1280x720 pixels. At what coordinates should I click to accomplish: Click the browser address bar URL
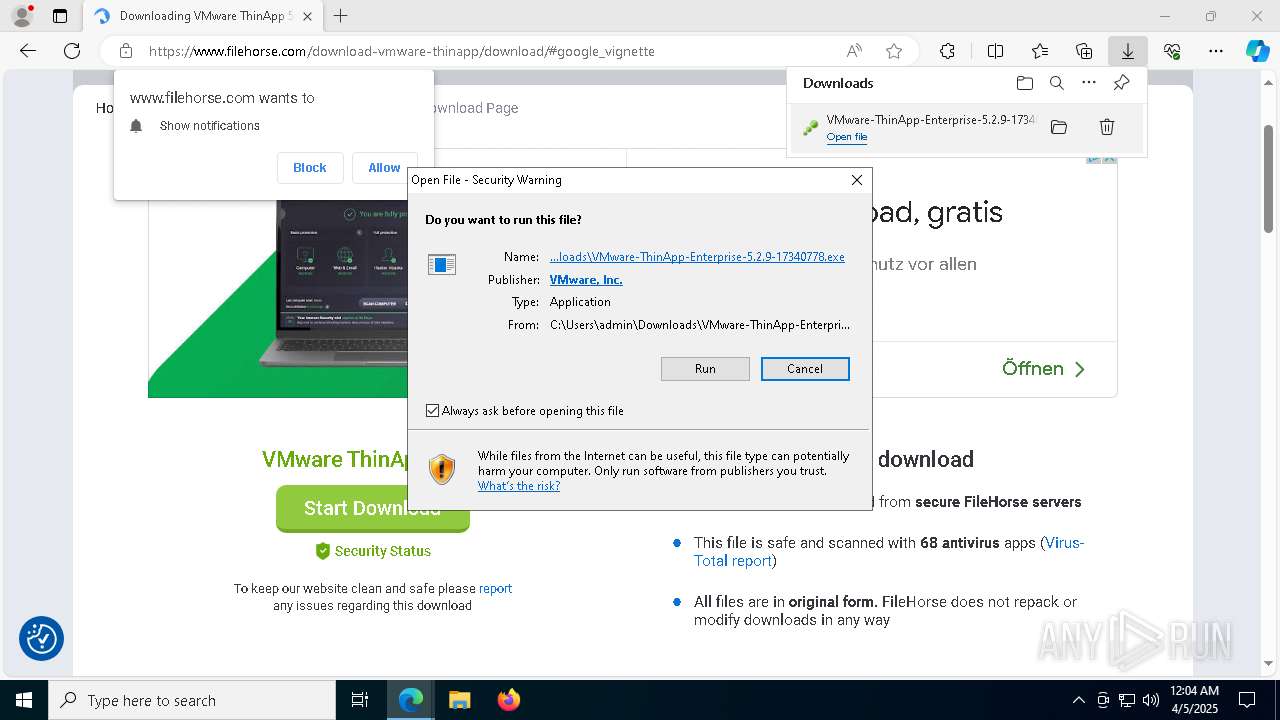pyautogui.click(x=402, y=51)
